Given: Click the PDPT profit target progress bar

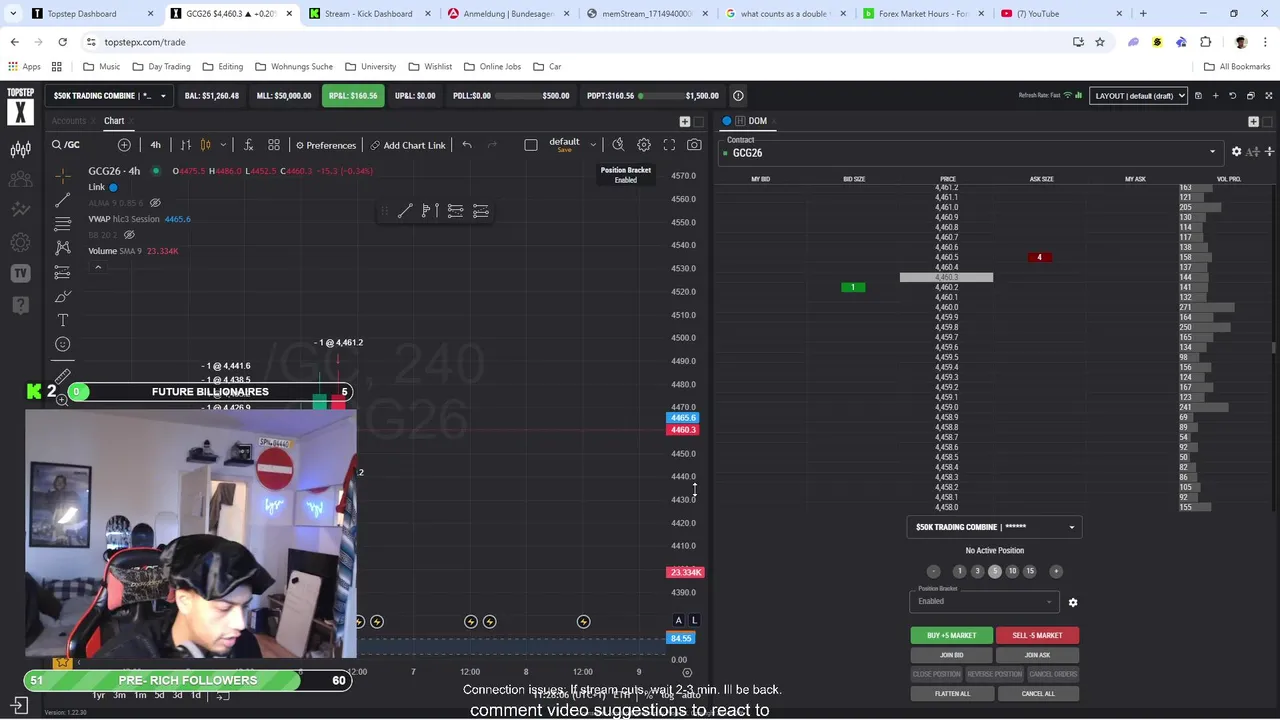Looking at the screenshot, I should coord(660,96).
